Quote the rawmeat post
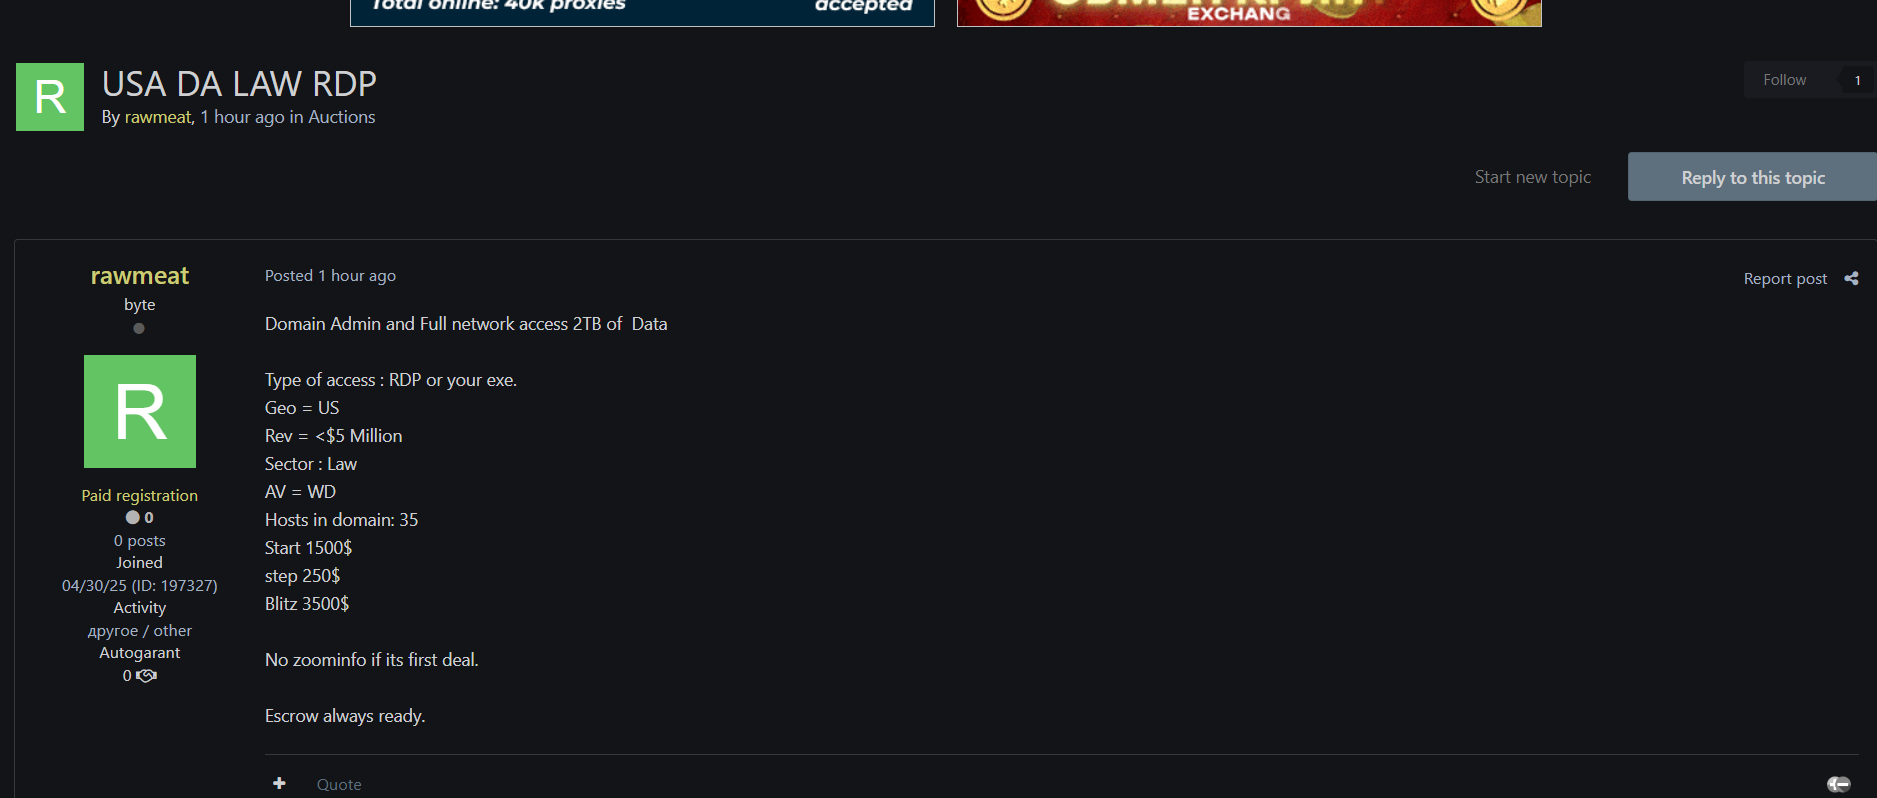Image resolution: width=1877 pixels, height=798 pixels. click(339, 785)
